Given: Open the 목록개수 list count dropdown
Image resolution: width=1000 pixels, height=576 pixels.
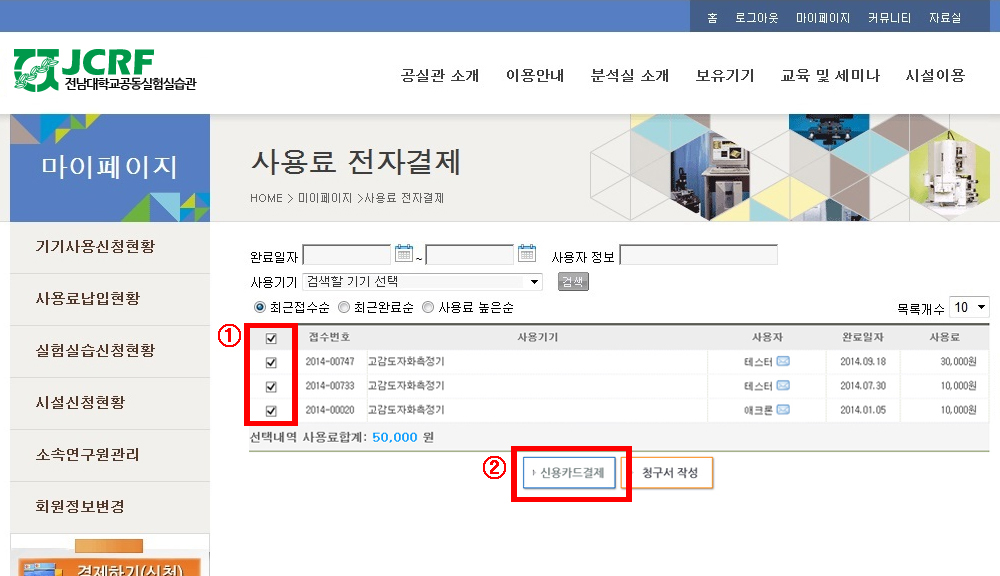Looking at the screenshot, I should tap(970, 307).
